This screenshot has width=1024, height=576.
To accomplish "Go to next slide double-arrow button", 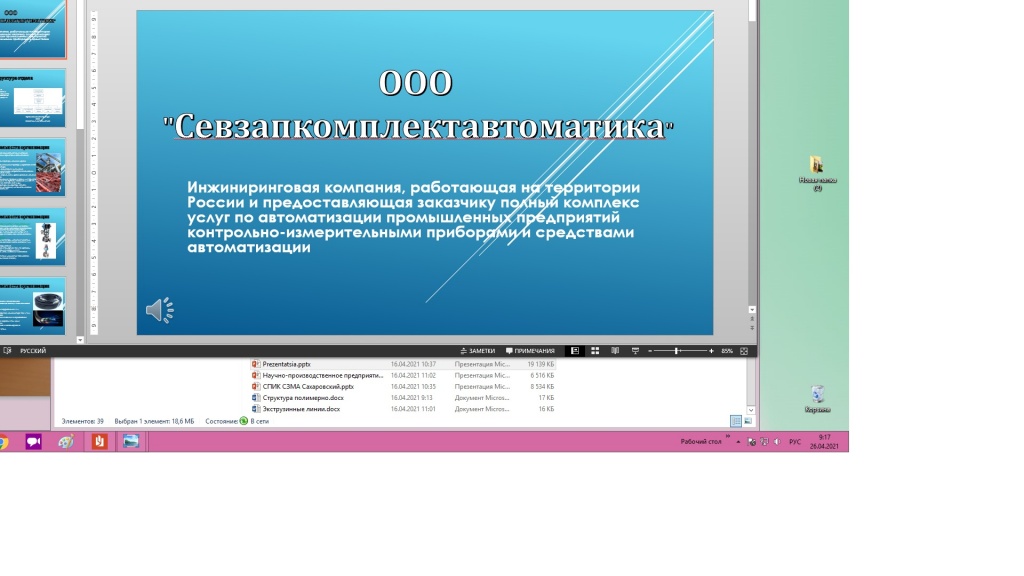I will 752,327.
